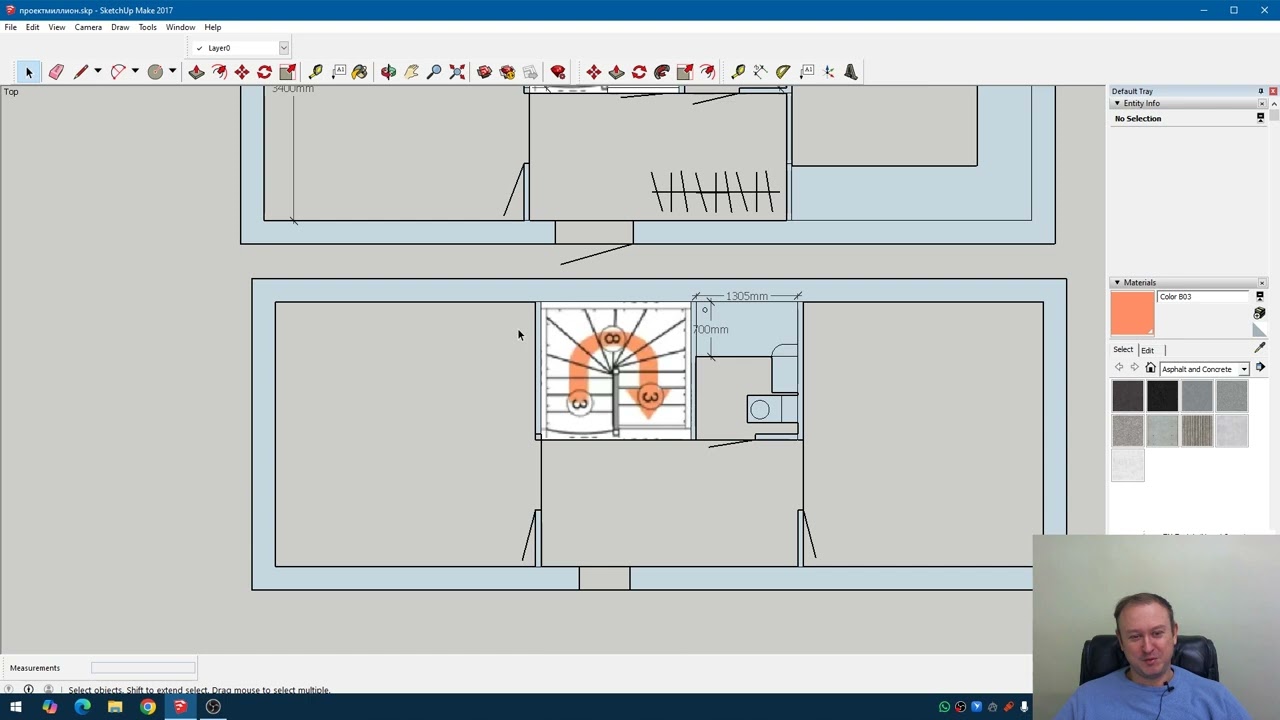Close the Materials panel
This screenshot has height=720, width=1280.
(1262, 282)
